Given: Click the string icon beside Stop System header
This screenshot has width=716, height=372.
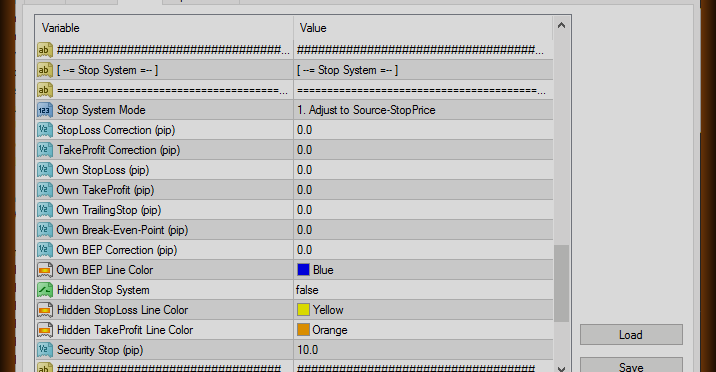Looking at the screenshot, I should click(x=45, y=70).
